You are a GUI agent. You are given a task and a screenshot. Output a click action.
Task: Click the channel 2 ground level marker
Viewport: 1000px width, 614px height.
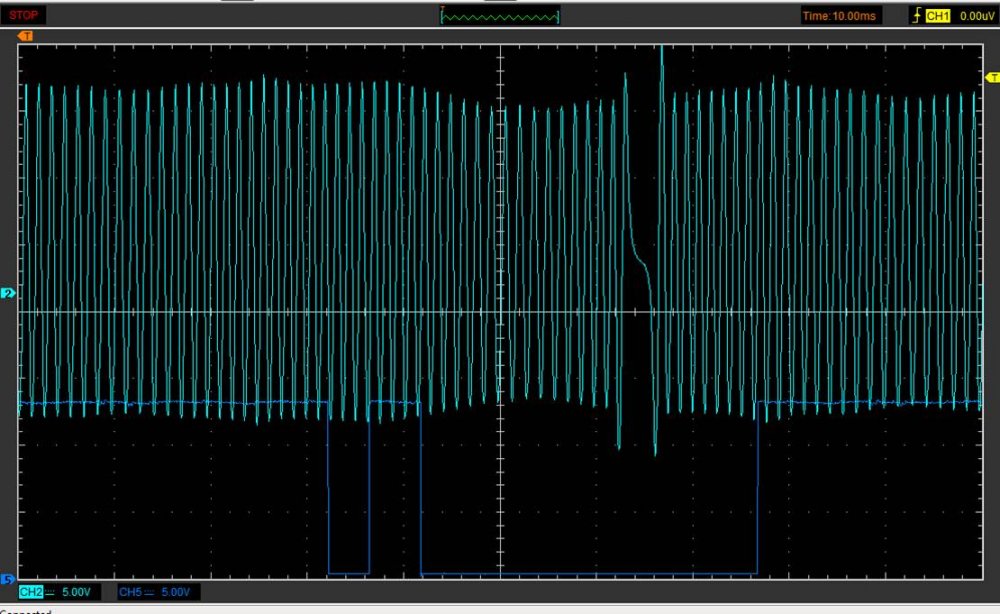click(x=7, y=294)
